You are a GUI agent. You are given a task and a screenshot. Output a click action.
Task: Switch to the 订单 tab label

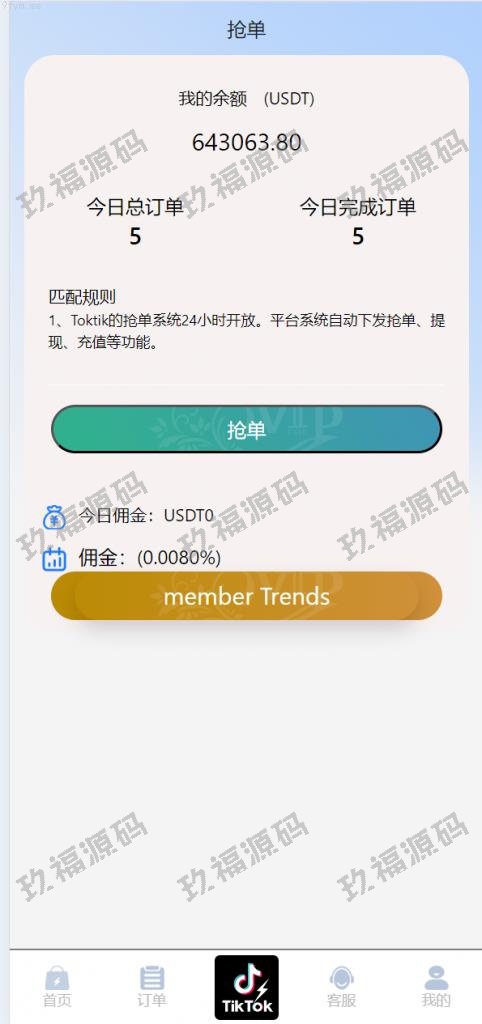[x=152, y=1000]
